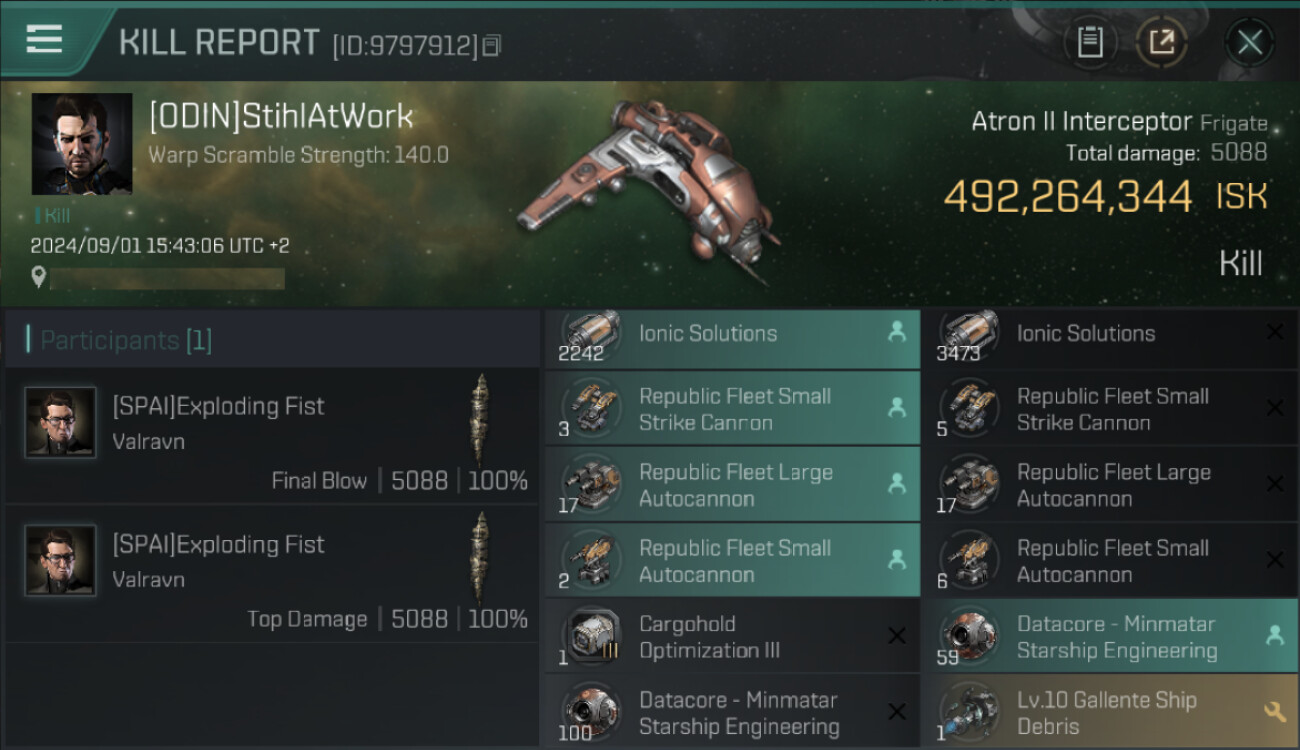Select the location pin icon
1300x750 pixels.
39,277
